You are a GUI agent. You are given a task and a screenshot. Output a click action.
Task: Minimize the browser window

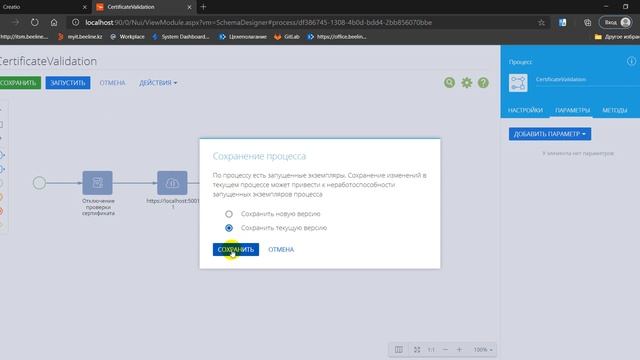click(606, 7)
